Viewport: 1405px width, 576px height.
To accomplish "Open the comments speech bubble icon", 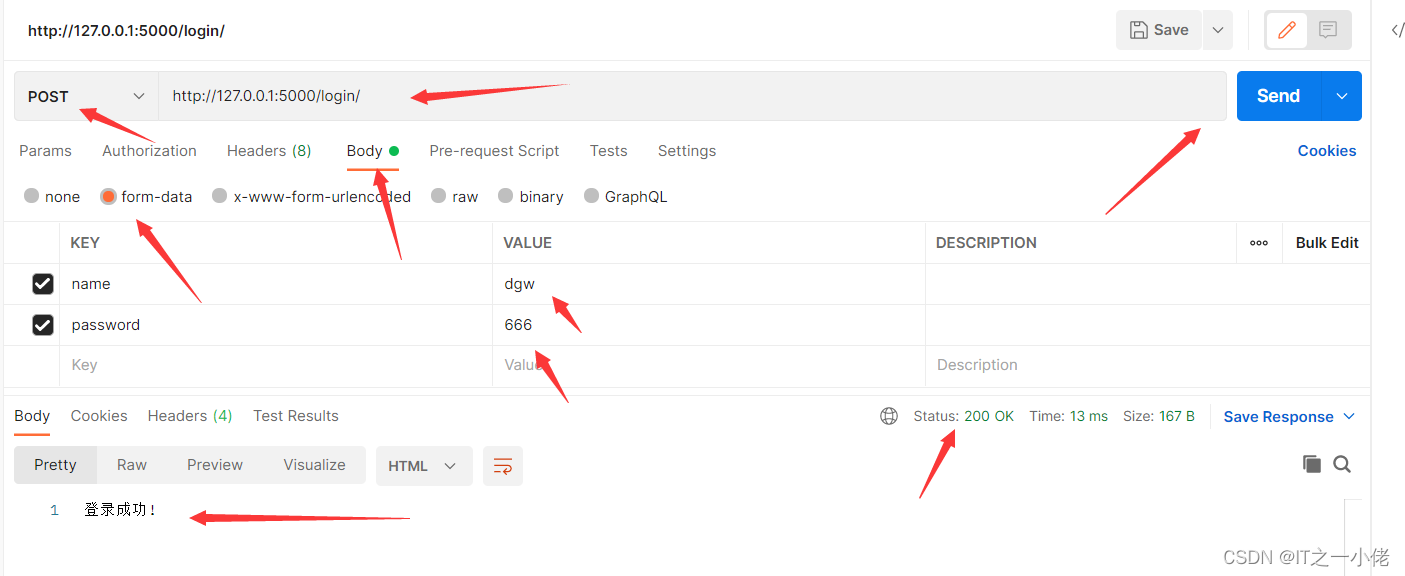I will coord(1328,30).
